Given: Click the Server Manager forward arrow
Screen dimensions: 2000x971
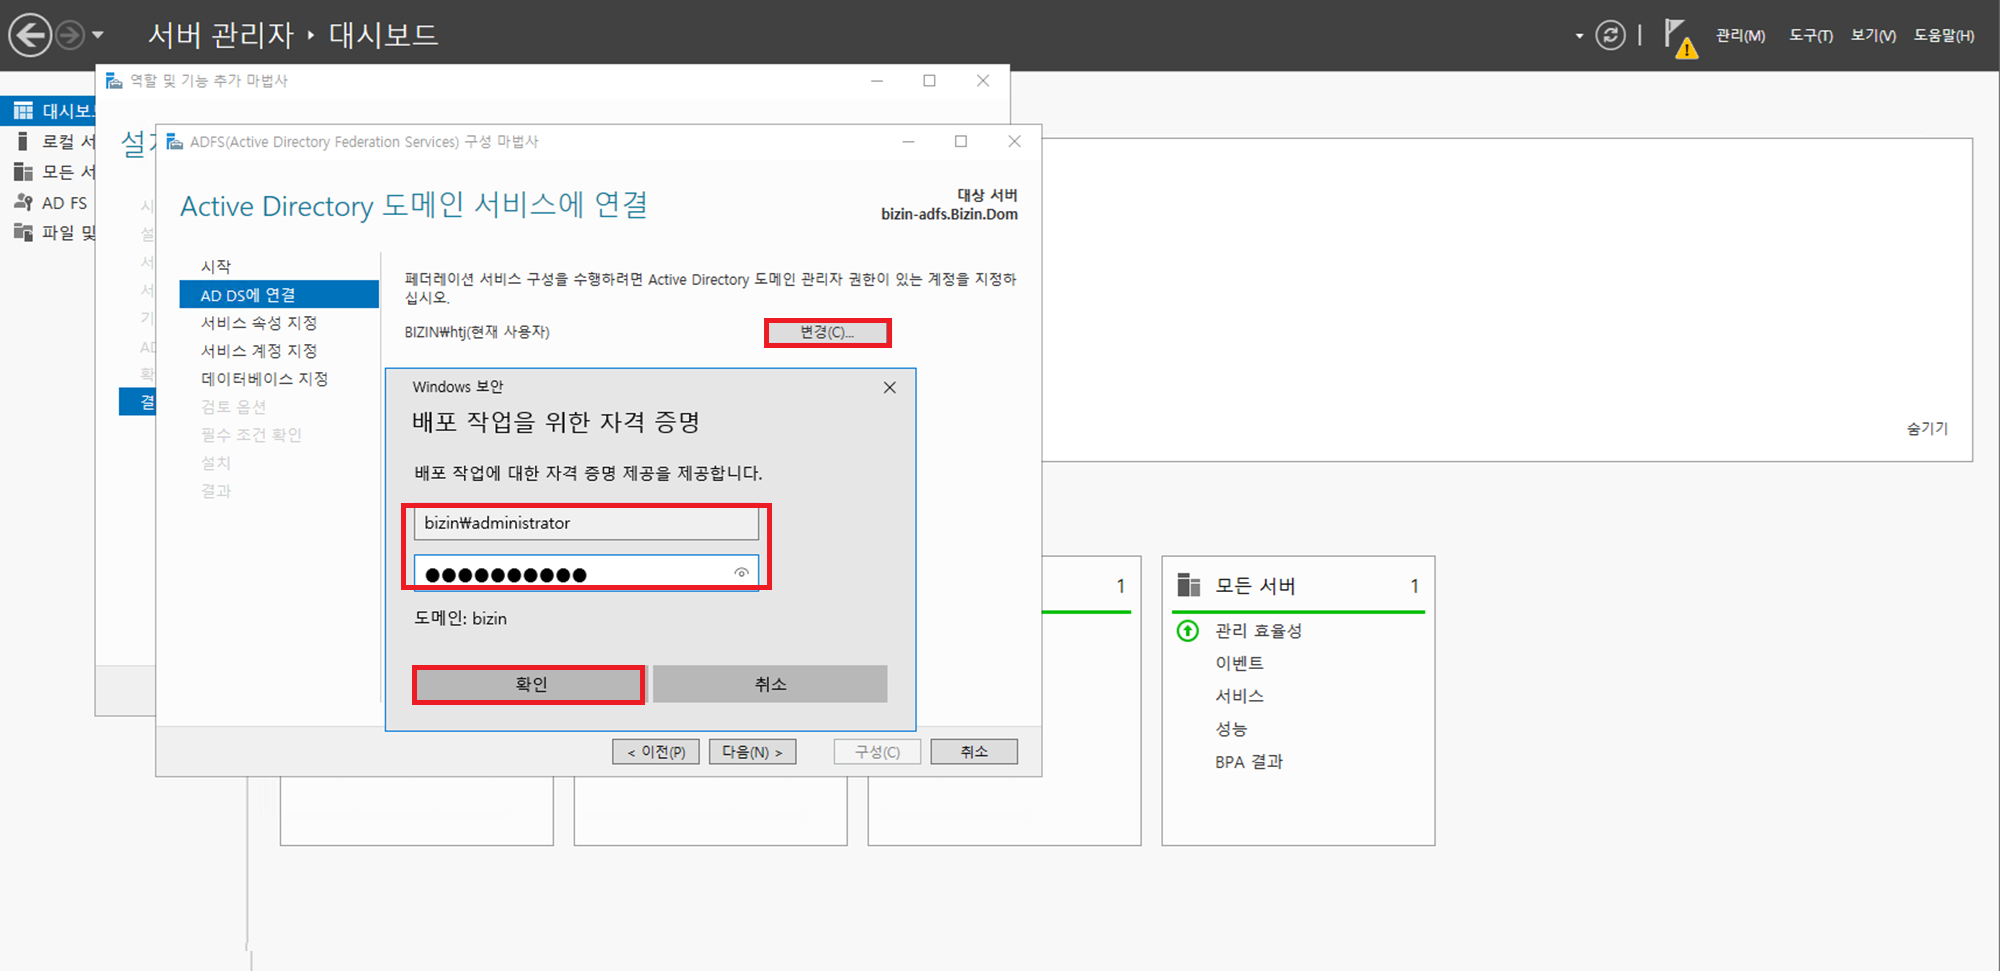Looking at the screenshot, I should coord(70,35).
